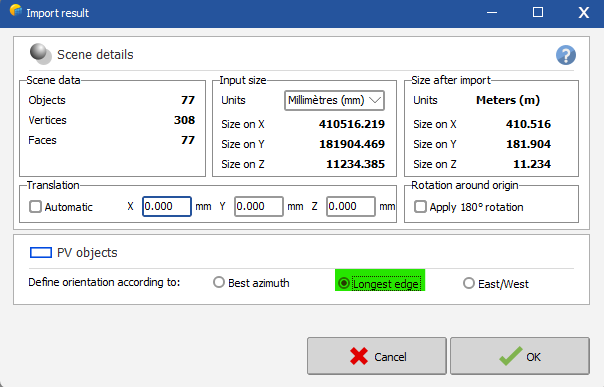Viewport: 604px width, 387px height.
Task: Enable Automatic translation checkbox
Action: pyautogui.click(x=35, y=207)
